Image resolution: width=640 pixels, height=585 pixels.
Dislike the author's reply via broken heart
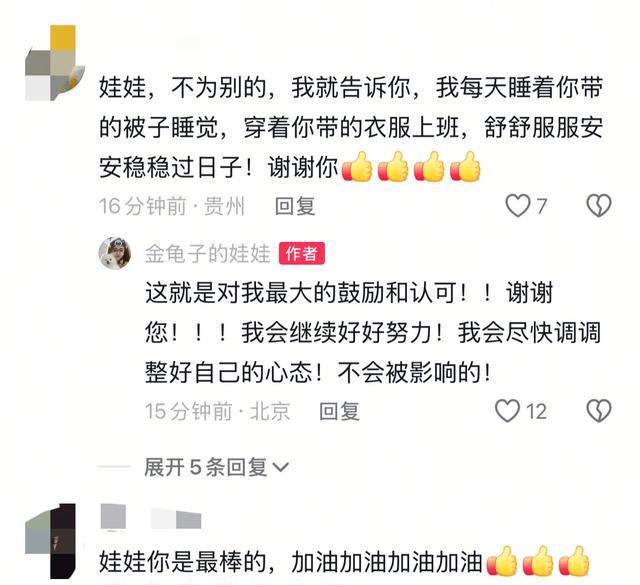point(598,411)
